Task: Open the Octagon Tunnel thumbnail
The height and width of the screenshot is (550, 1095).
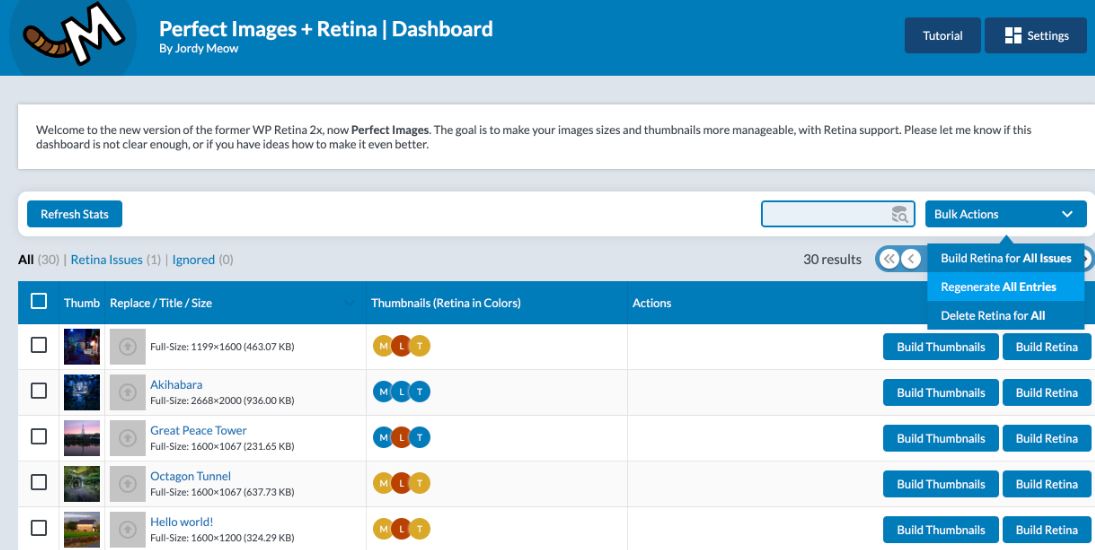Action: [x=82, y=484]
